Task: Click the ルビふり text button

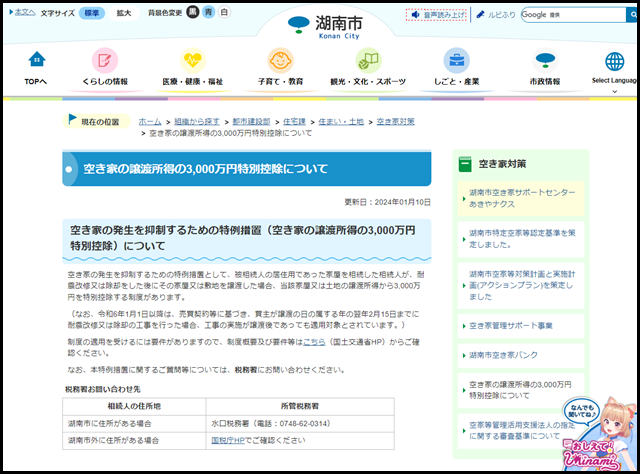Action: [x=502, y=15]
